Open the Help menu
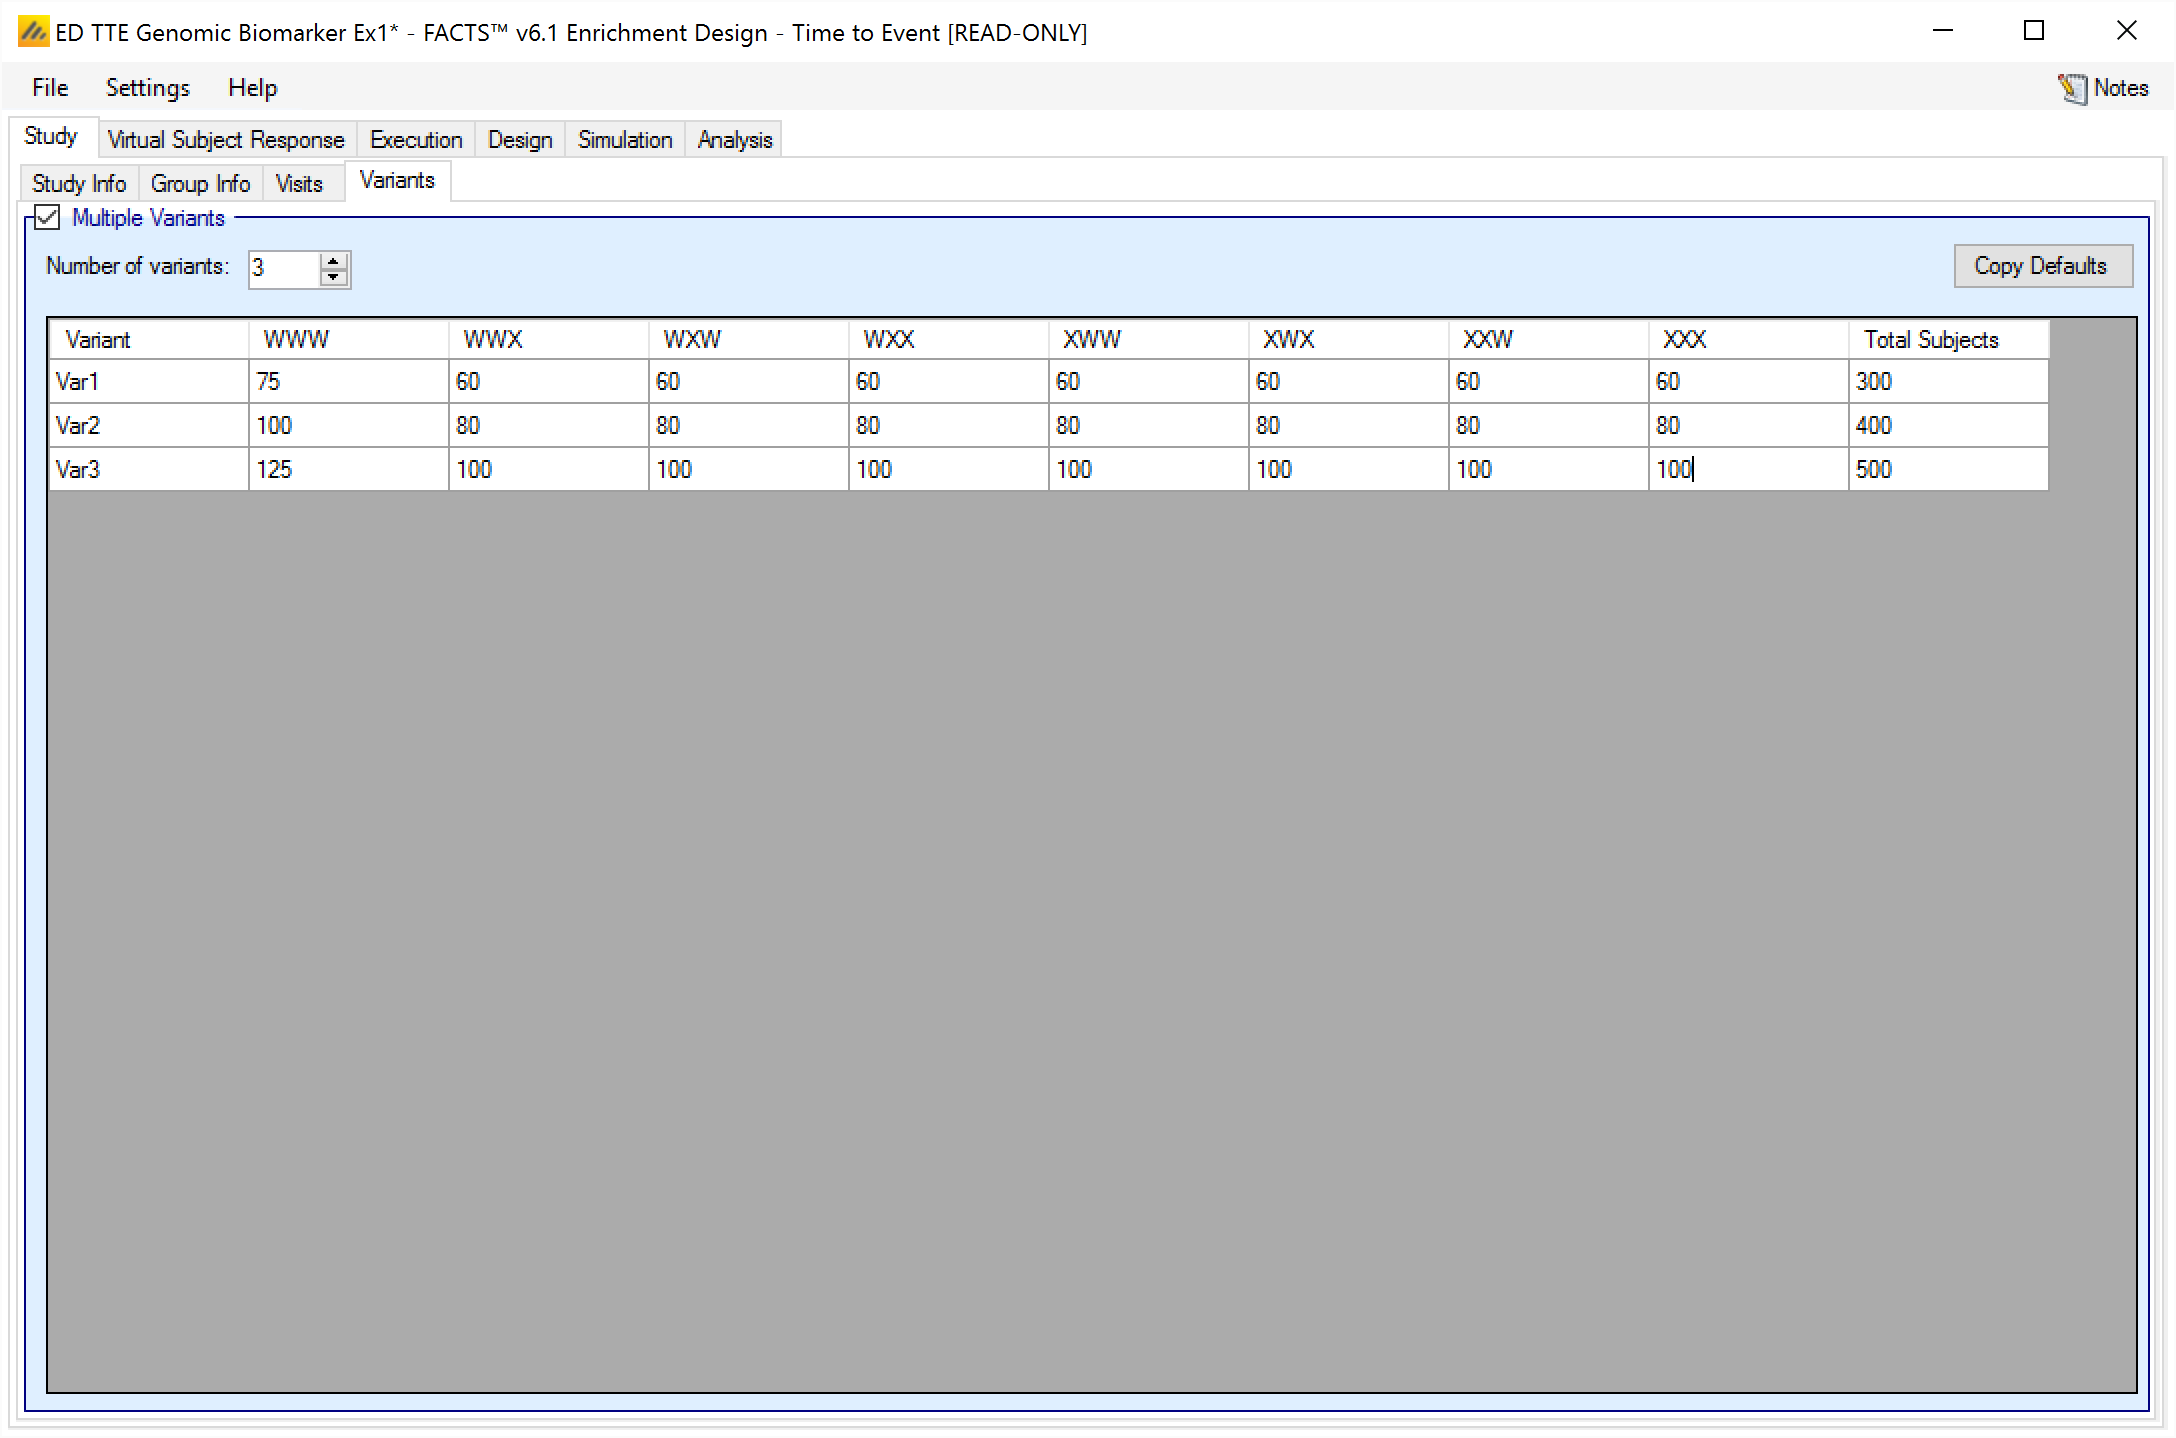 point(252,88)
